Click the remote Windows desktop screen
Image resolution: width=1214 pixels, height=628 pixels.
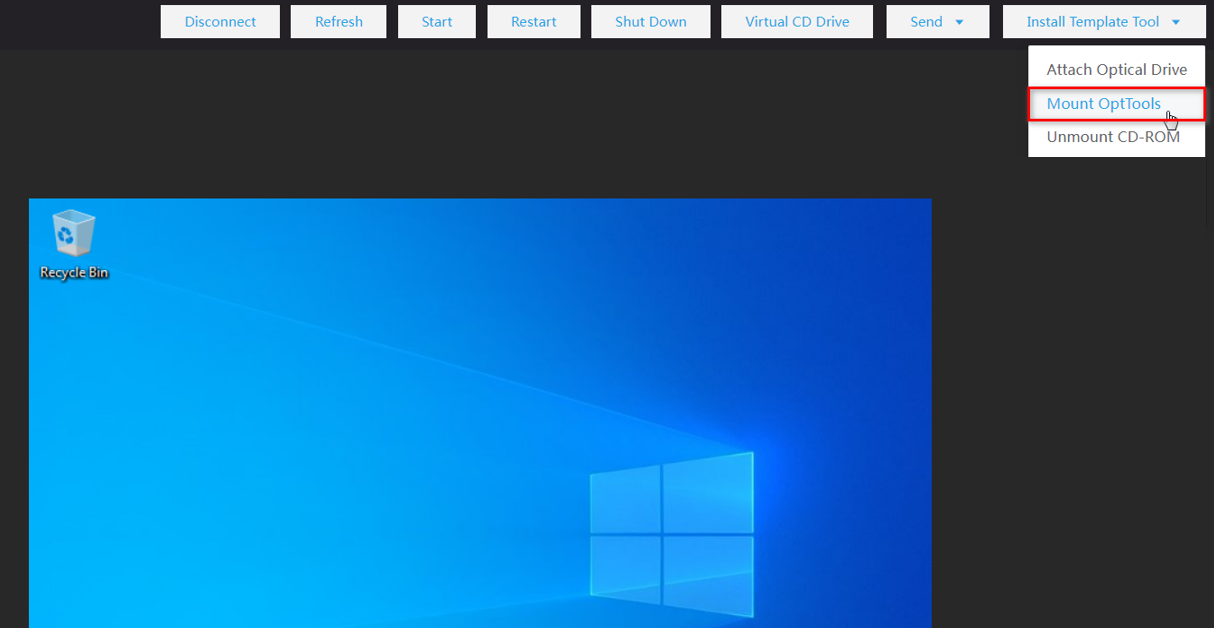click(x=480, y=413)
